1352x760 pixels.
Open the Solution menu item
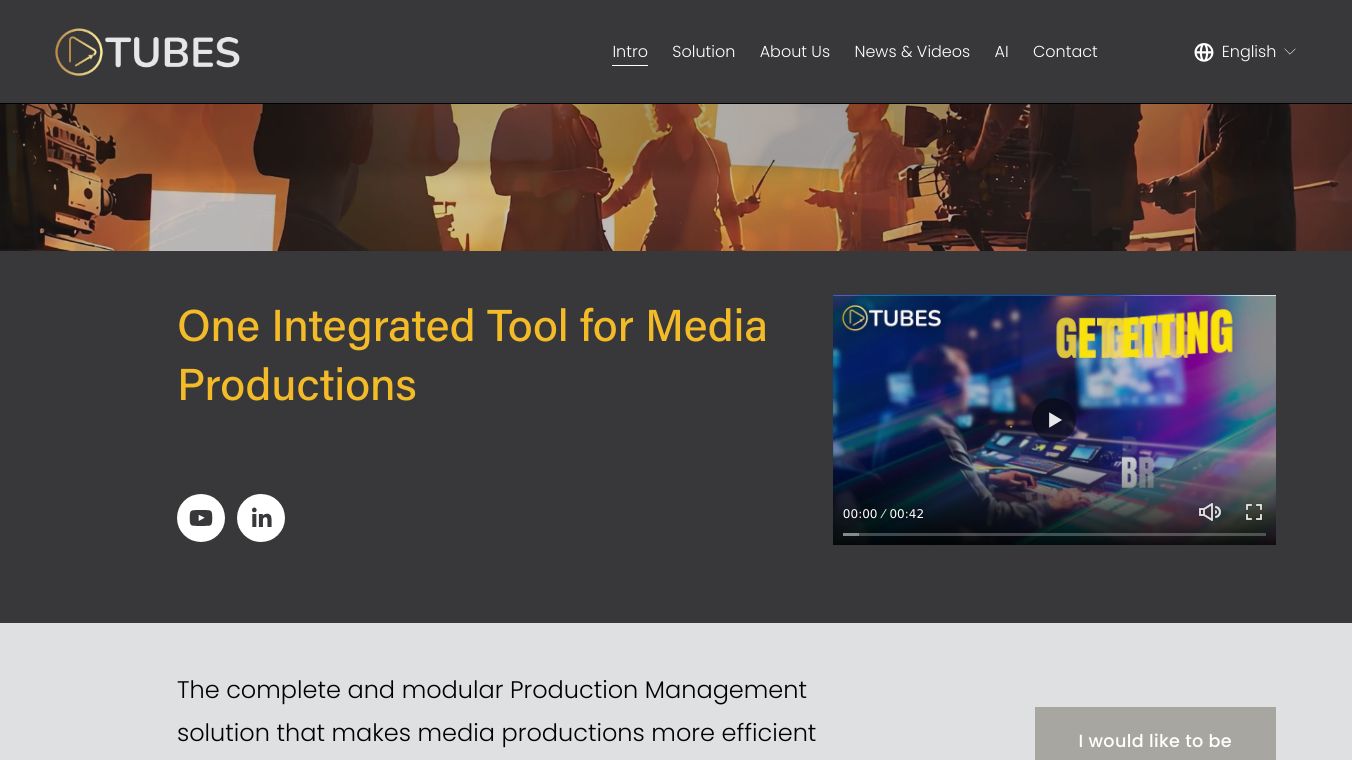703,52
